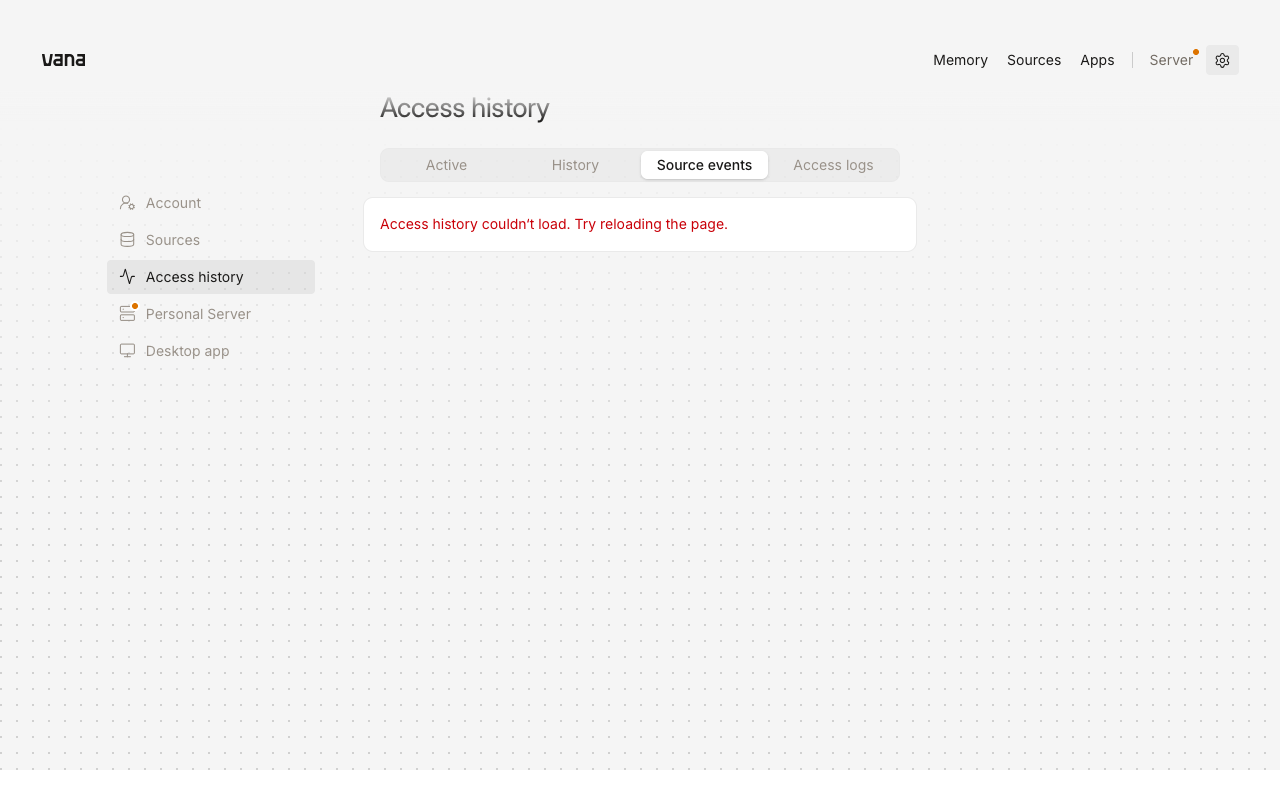Image resolution: width=1280 pixels, height=800 pixels.
Task: Click the Account person icon in sidebar
Action: [127, 203]
